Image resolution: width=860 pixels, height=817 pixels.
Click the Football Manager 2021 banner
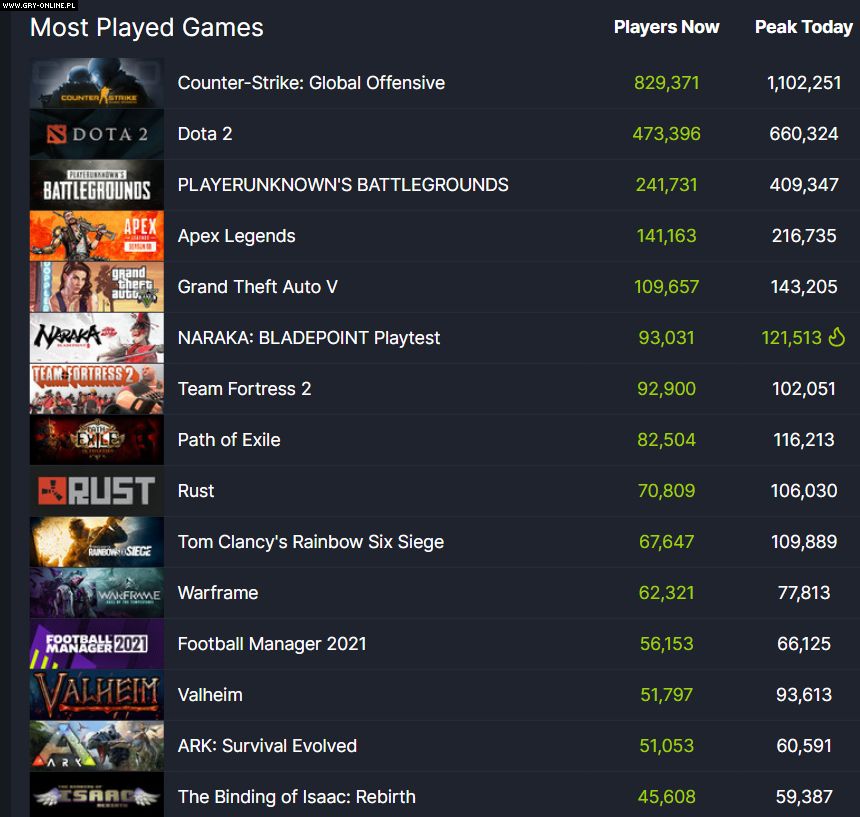point(96,644)
